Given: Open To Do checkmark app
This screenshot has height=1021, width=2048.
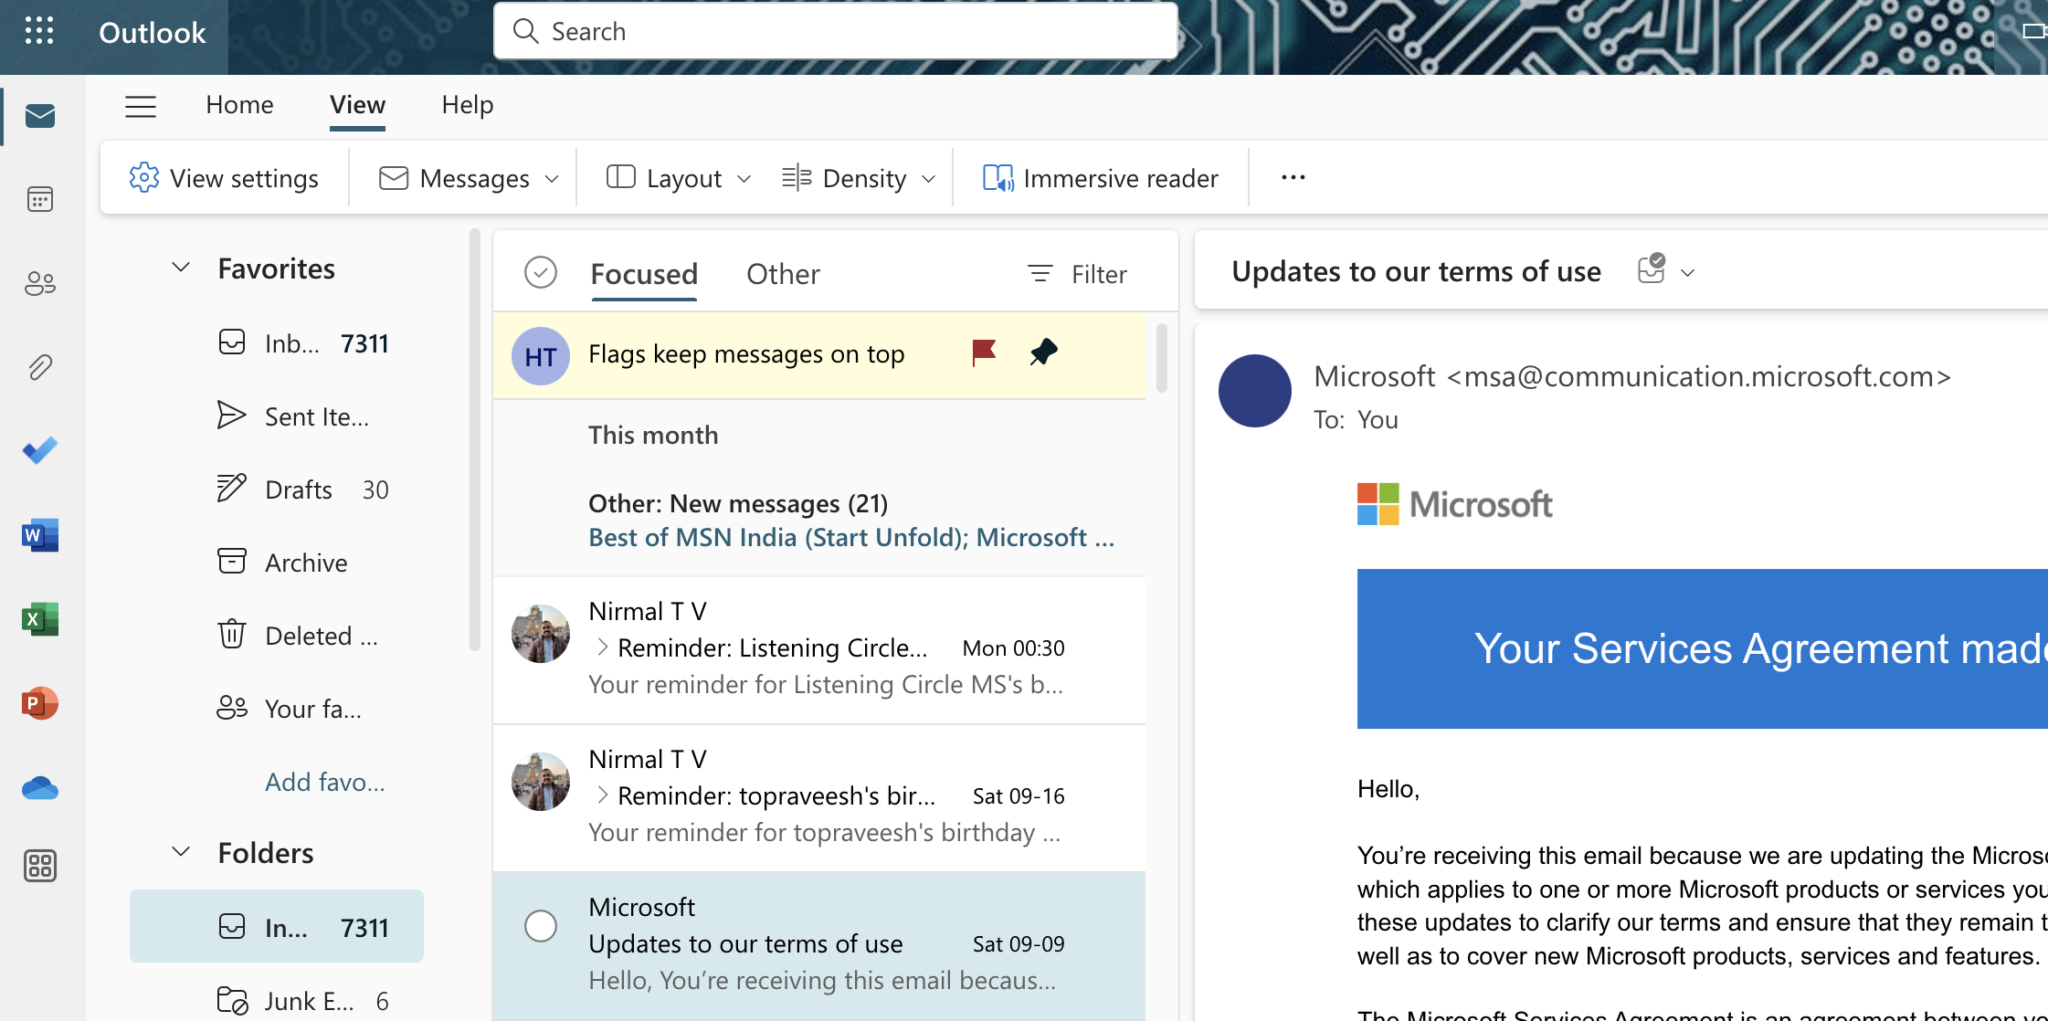Looking at the screenshot, I should click(40, 451).
